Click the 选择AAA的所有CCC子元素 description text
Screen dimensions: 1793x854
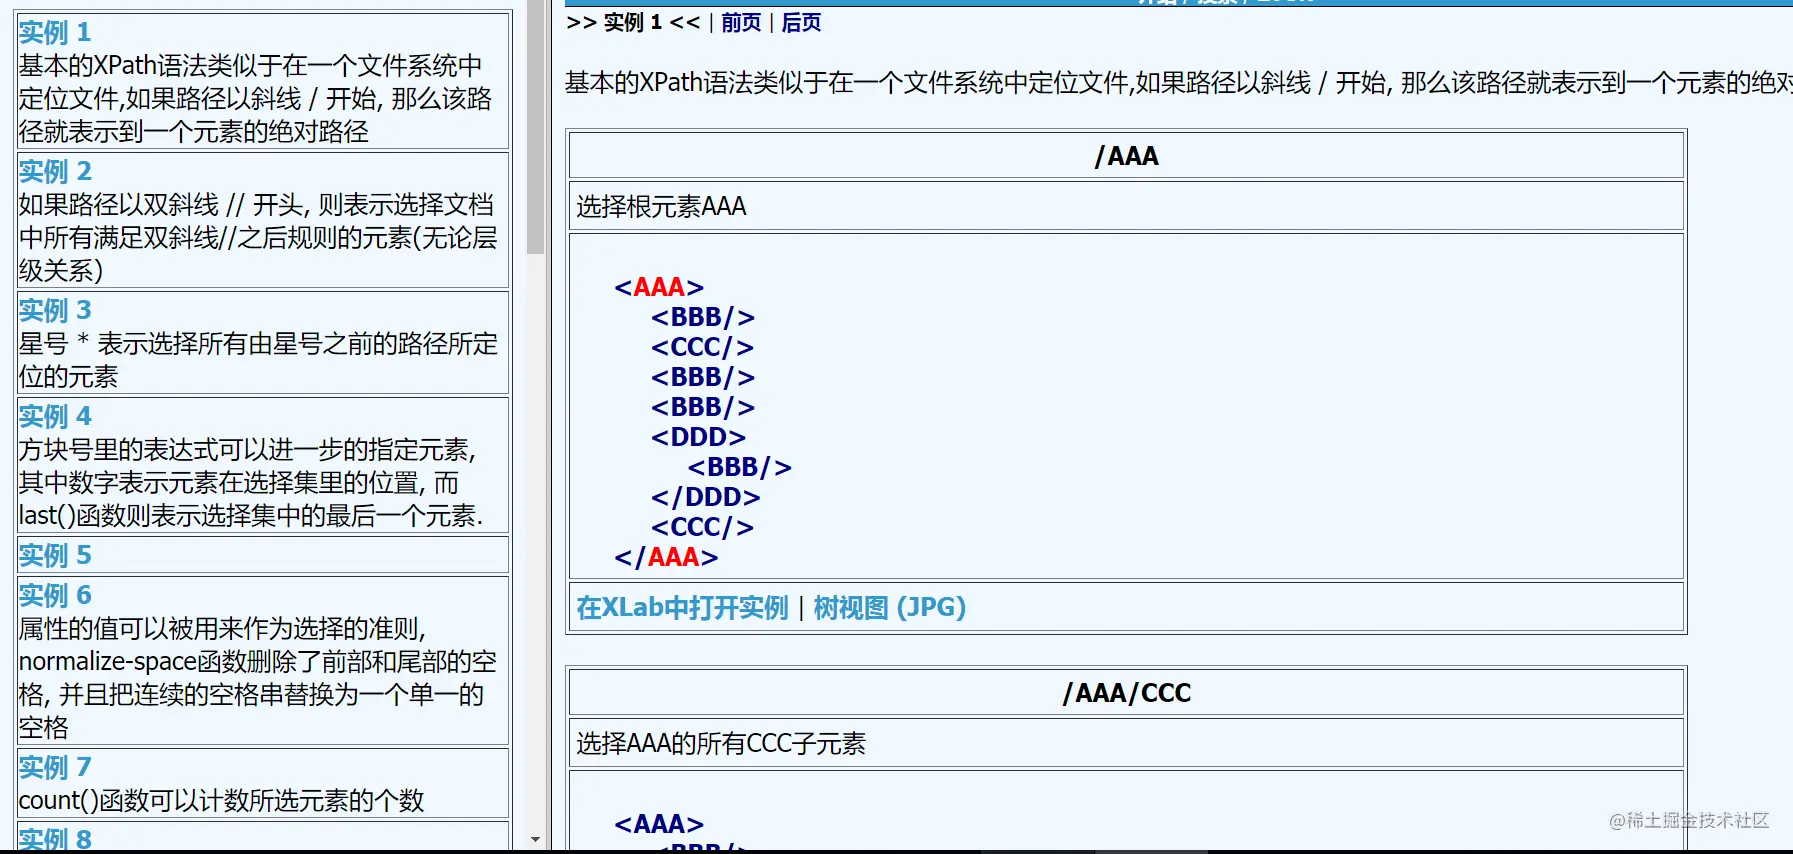[721, 743]
